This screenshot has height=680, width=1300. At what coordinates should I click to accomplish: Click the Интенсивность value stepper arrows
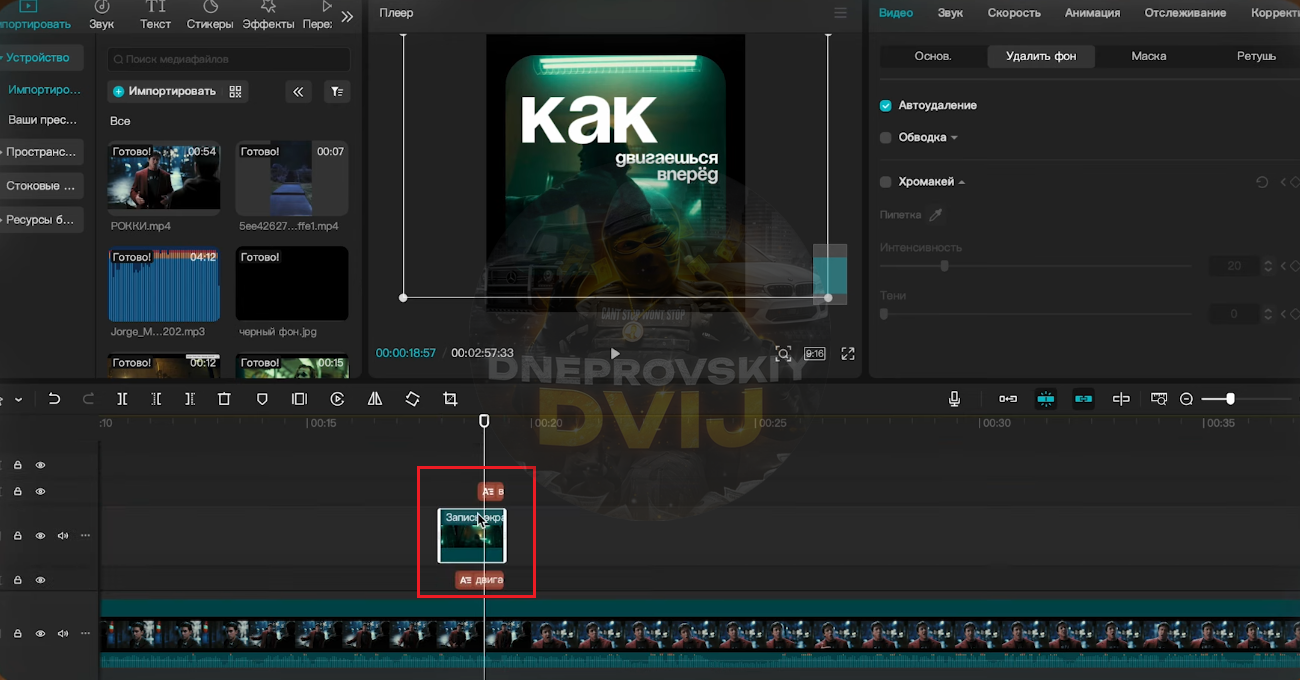[1268, 266]
